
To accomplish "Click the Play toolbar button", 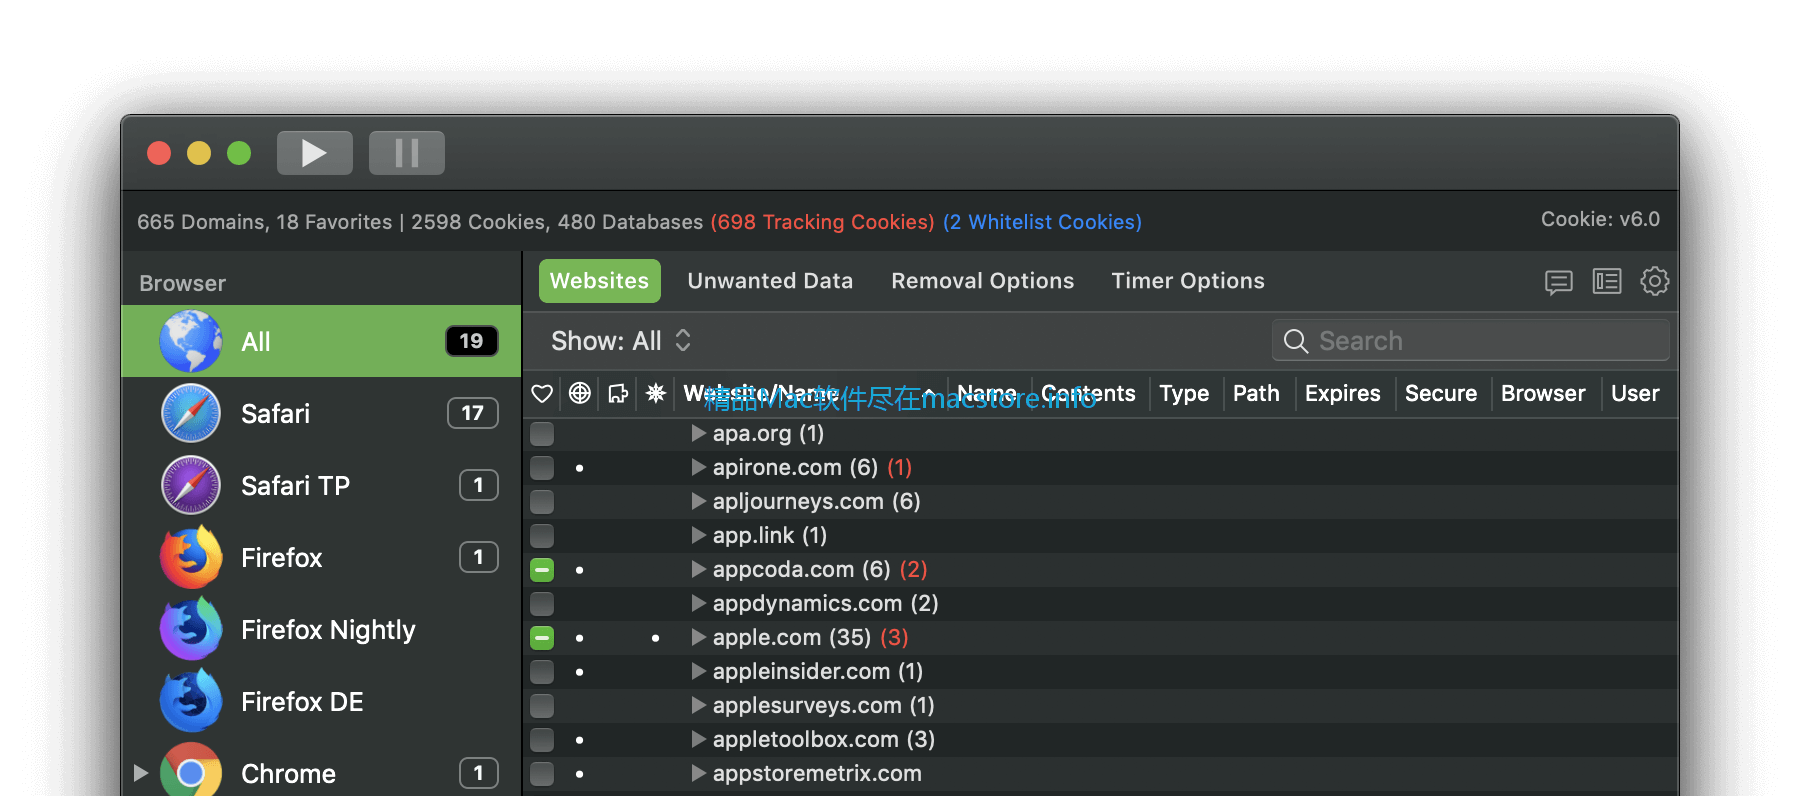I will (x=315, y=153).
